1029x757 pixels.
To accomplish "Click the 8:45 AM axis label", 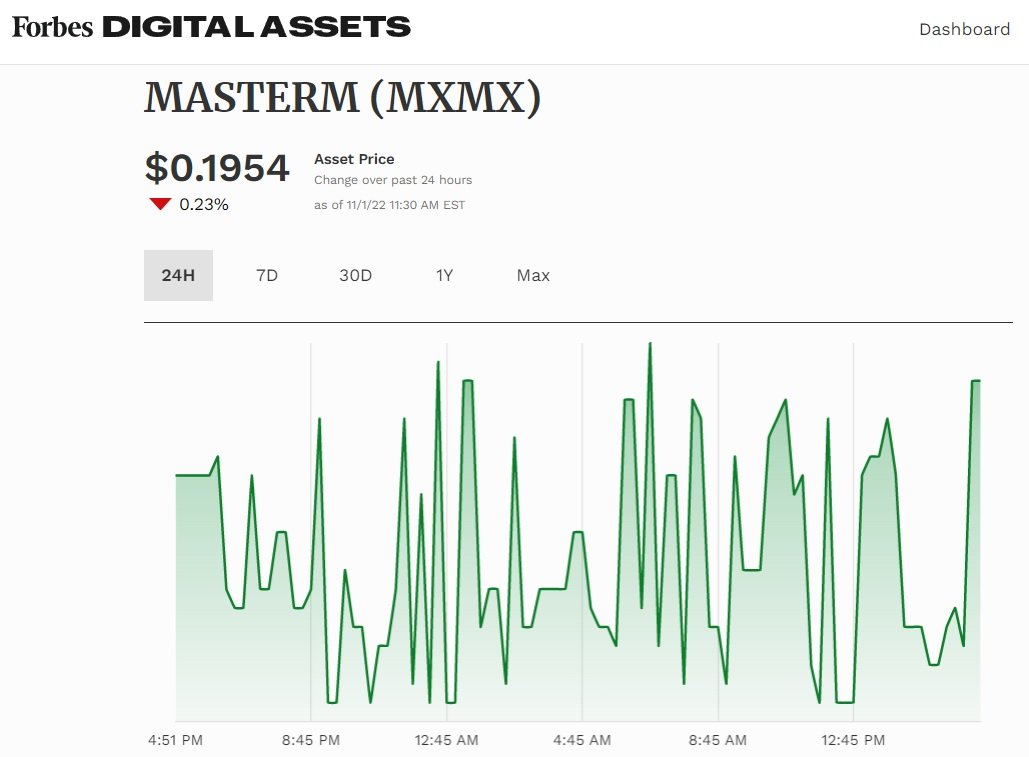I will pos(718,740).
